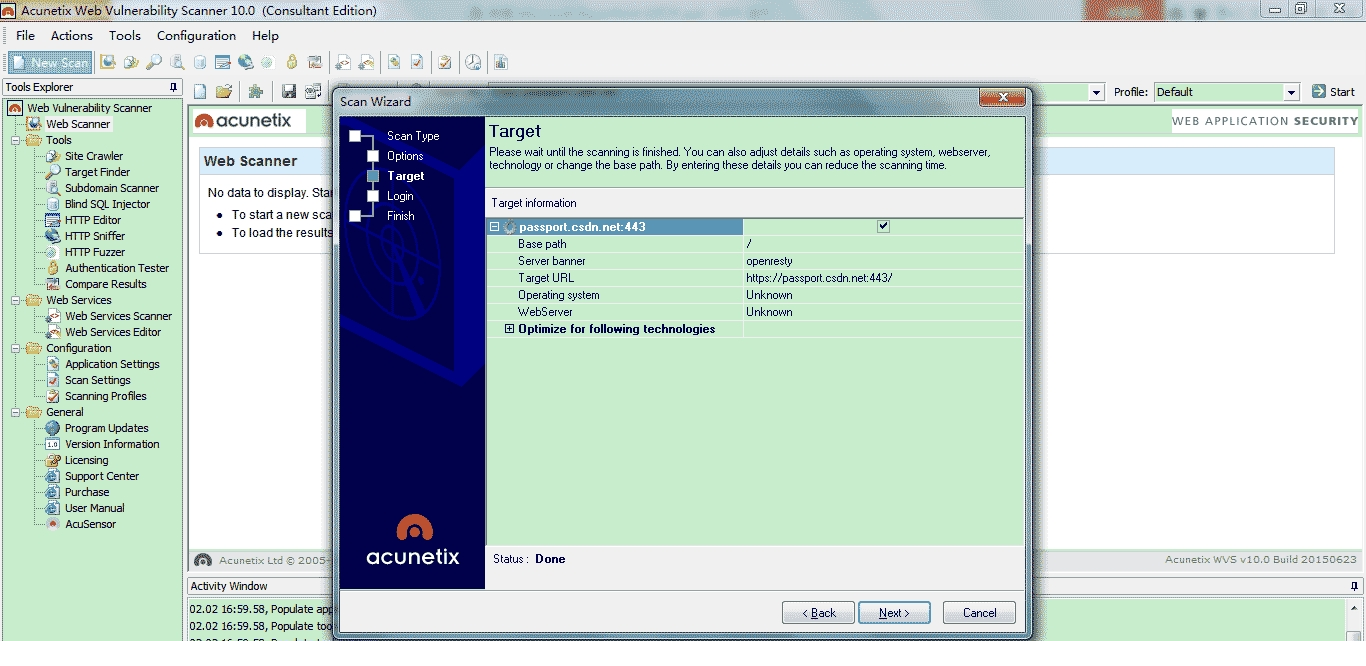Select Target Finder in Tools Explorer

[x=98, y=172]
